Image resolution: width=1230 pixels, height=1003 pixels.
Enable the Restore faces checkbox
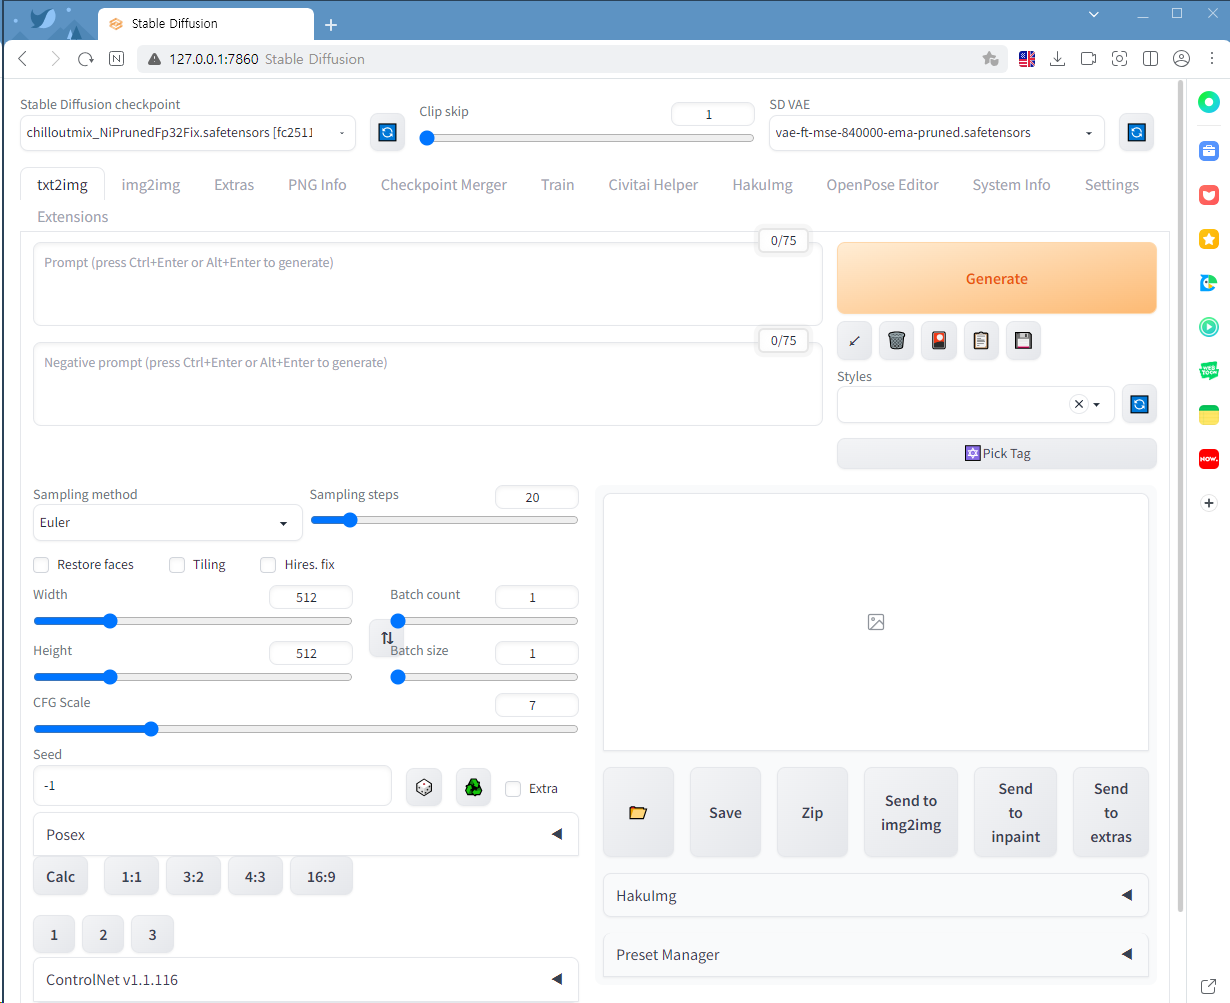pyautogui.click(x=41, y=565)
